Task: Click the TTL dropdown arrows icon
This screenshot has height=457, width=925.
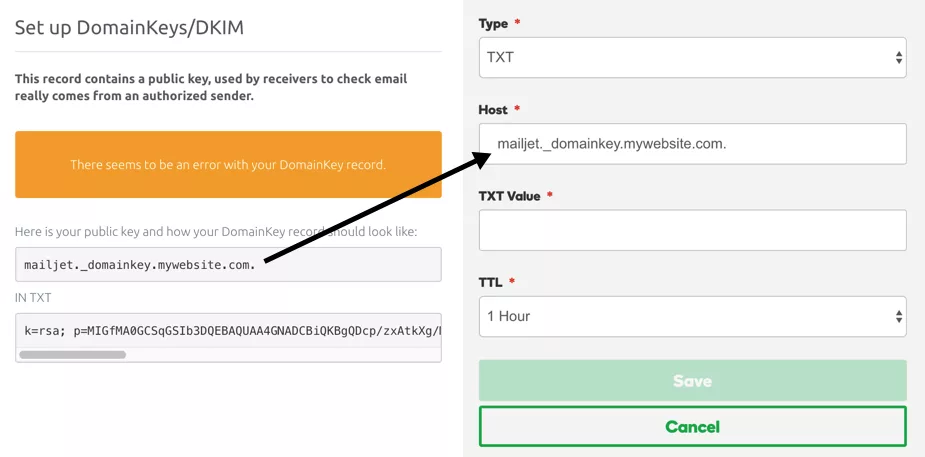Action: [898, 316]
